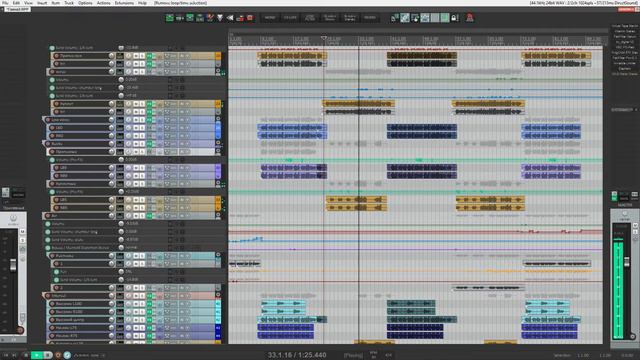Arm the Pan envelope lane green button
This screenshot has width=640, height=360.
pyautogui.click(x=57, y=272)
